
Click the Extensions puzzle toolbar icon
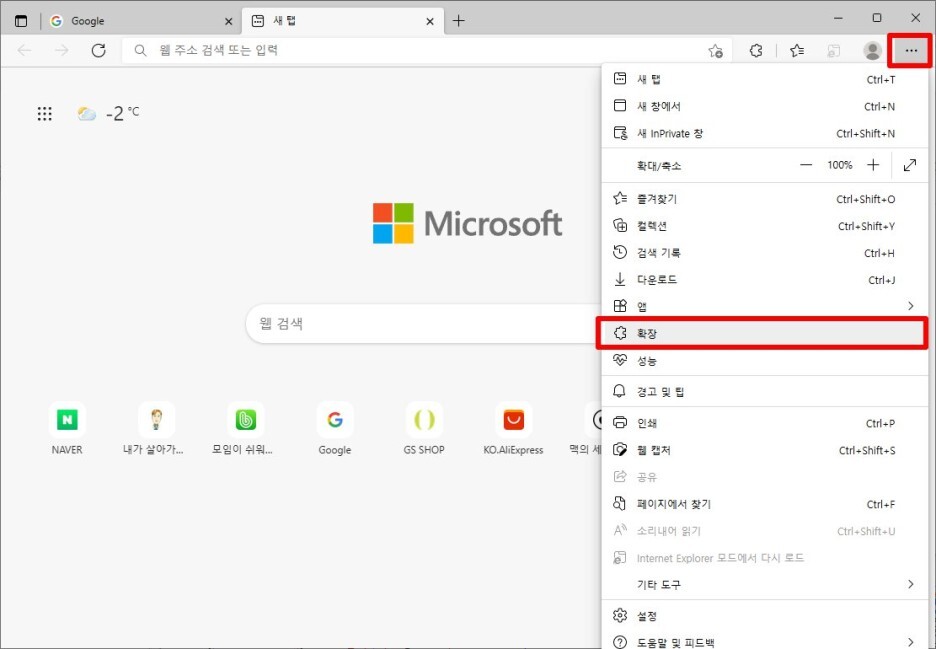756,51
